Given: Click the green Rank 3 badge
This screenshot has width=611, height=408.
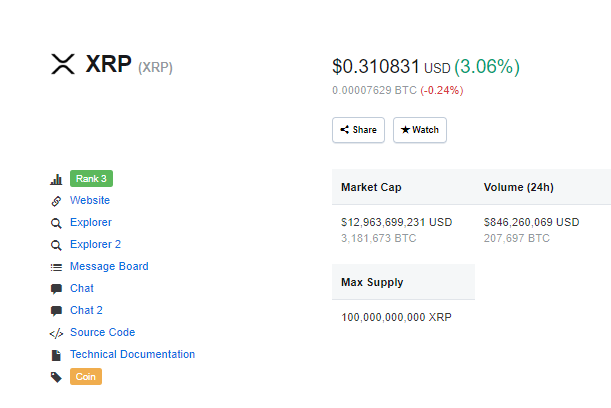Looking at the screenshot, I should tap(92, 178).
